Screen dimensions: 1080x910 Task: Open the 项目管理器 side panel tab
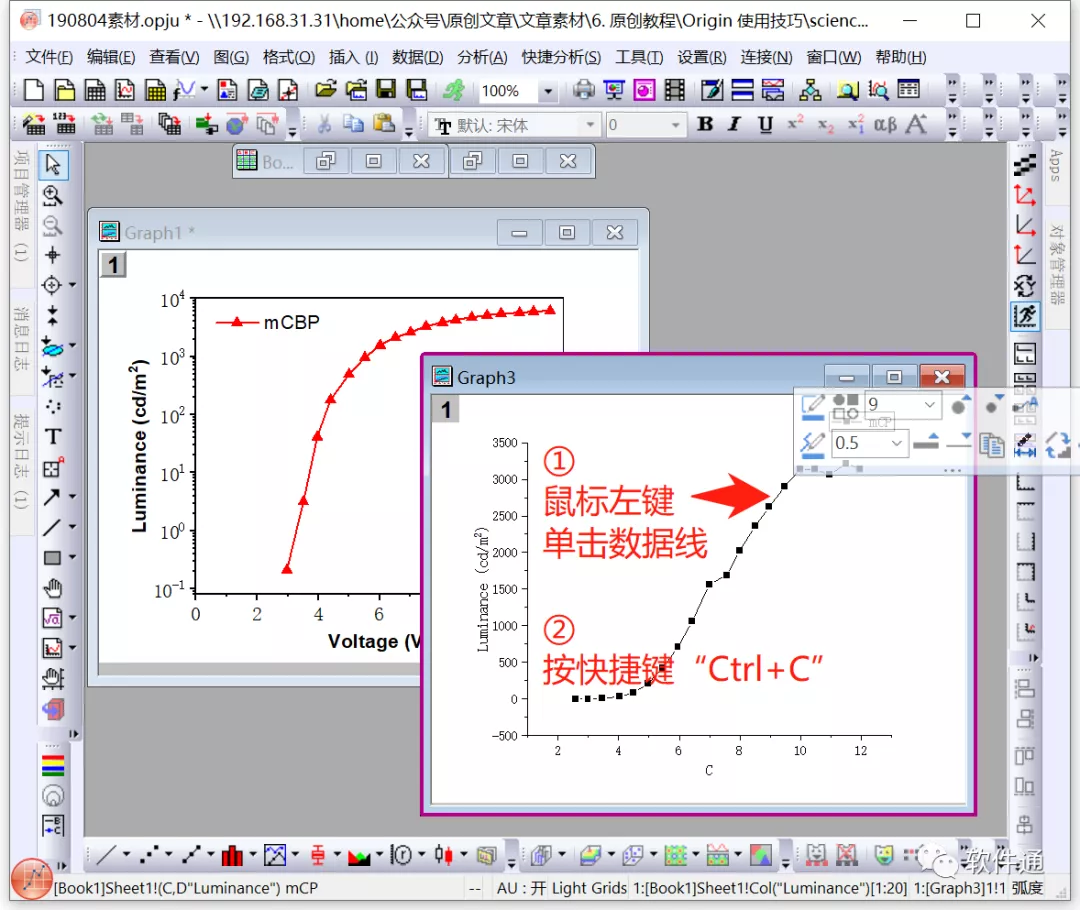21,205
